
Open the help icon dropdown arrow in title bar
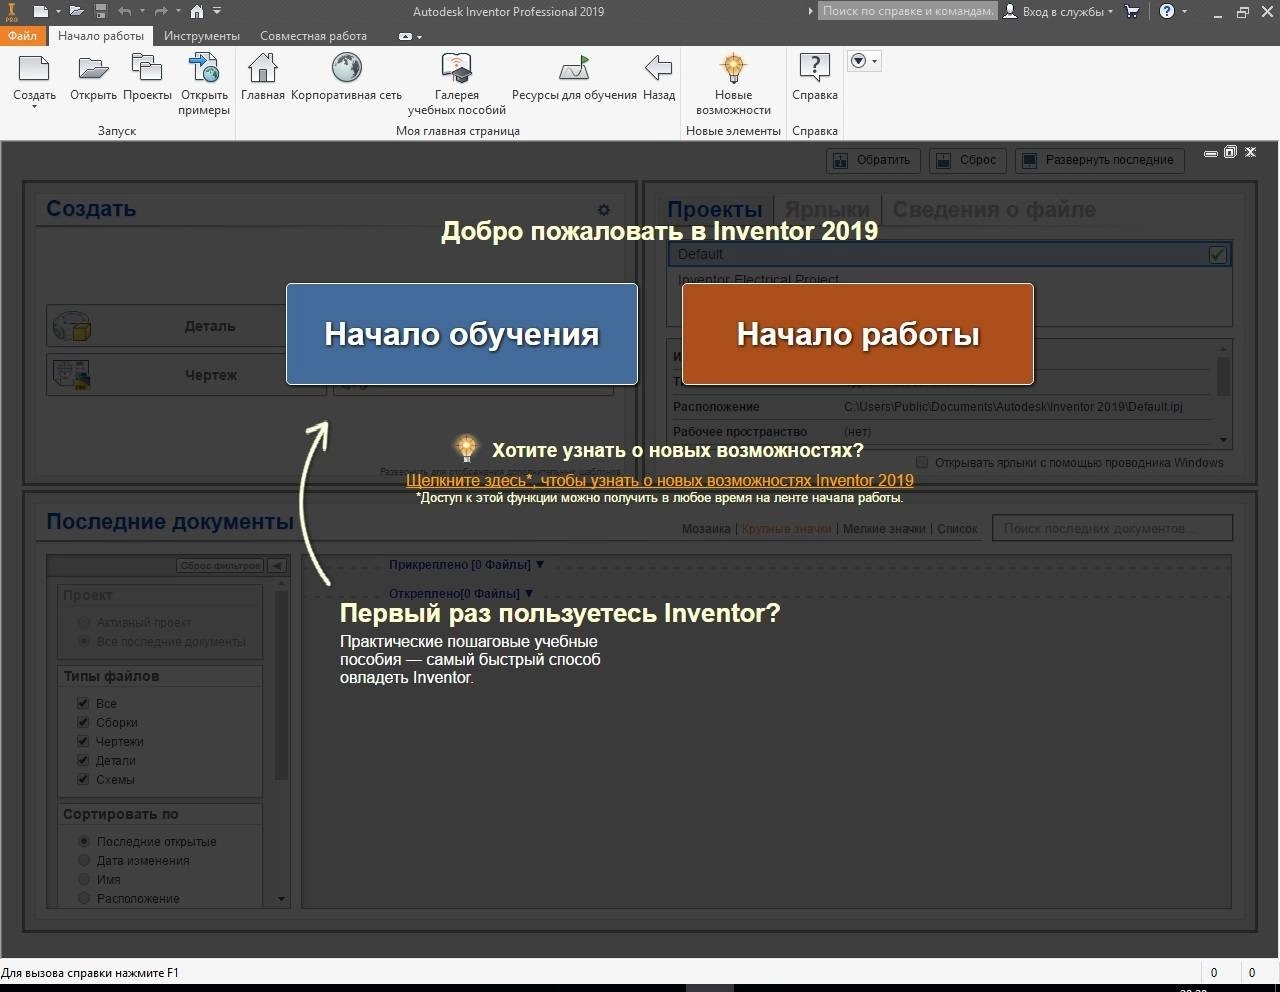point(1185,12)
